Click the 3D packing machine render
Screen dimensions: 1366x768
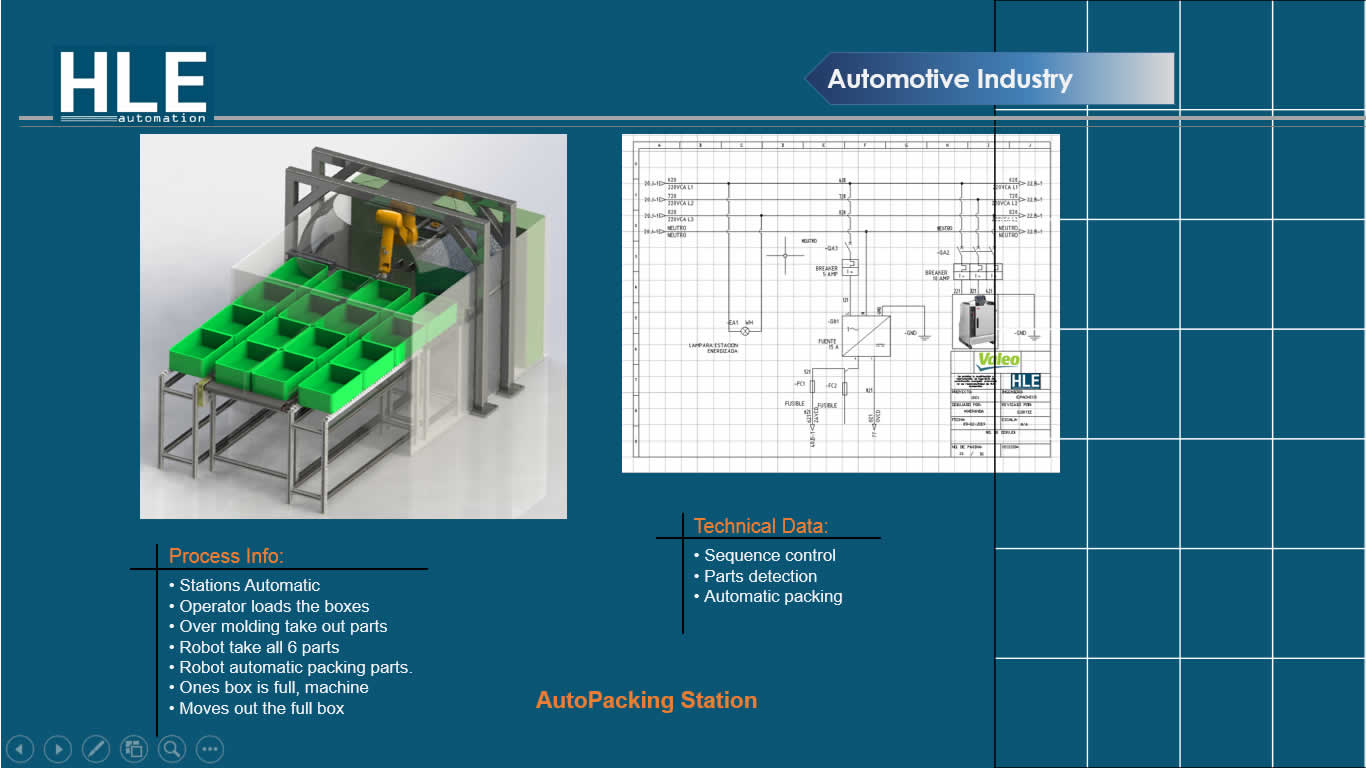point(353,326)
